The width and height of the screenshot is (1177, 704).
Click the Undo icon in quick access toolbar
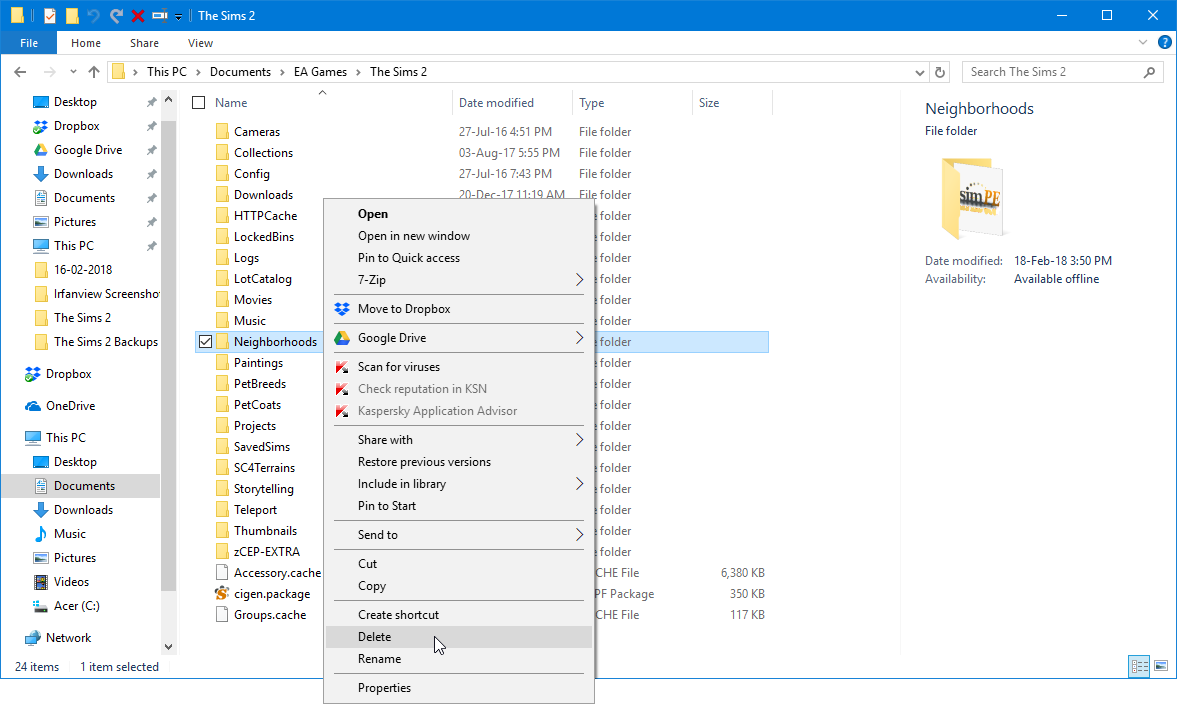point(93,15)
